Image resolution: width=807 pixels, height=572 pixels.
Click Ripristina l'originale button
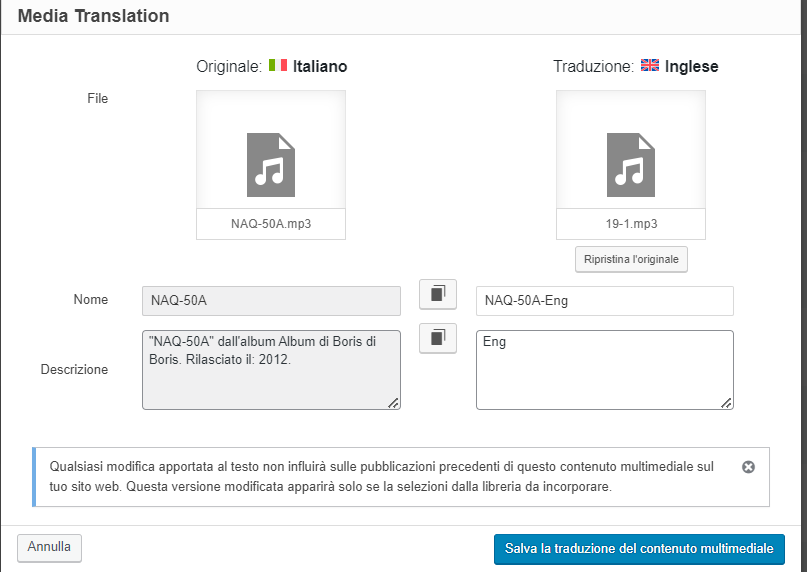(x=631, y=259)
